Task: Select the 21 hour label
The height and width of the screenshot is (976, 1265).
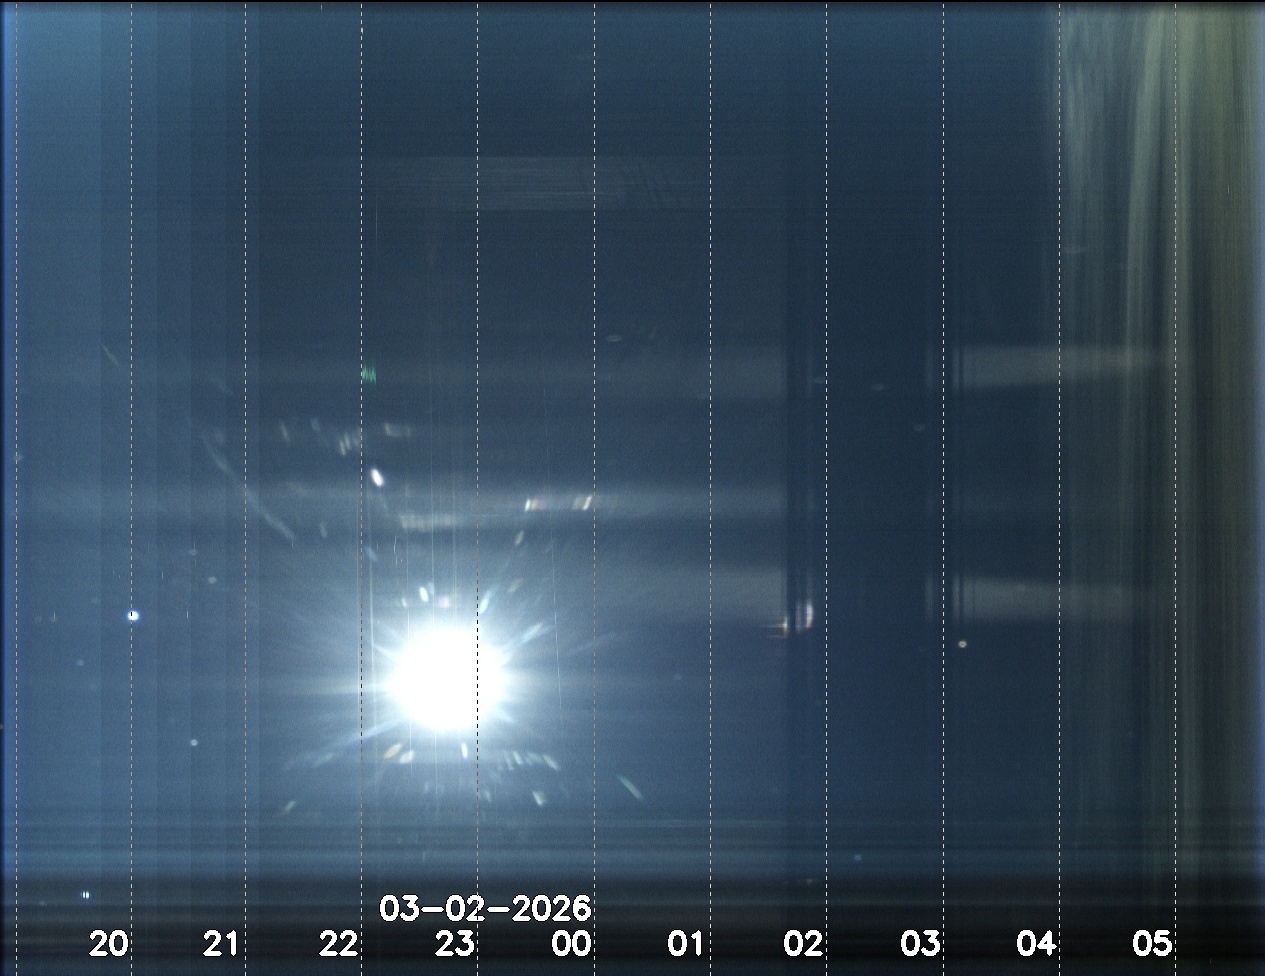Action: pos(221,943)
